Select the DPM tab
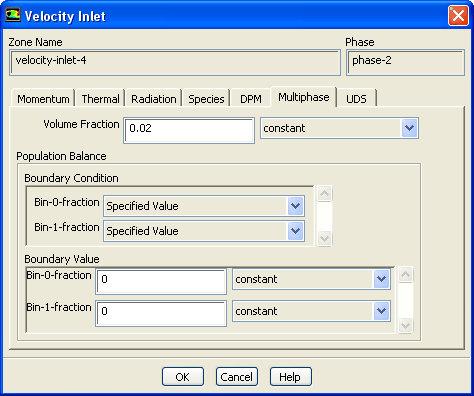Image resolution: width=474 pixels, height=396 pixels. click(251, 99)
